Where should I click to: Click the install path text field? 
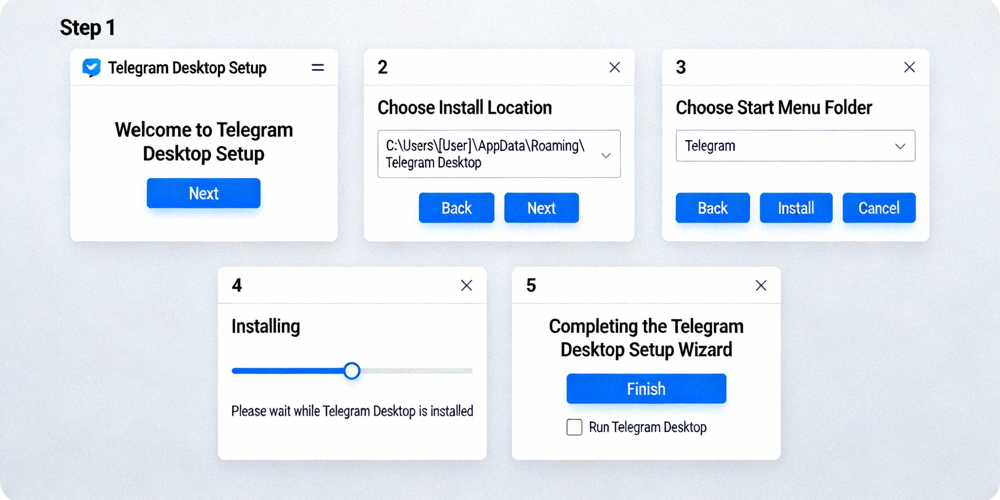click(x=485, y=154)
